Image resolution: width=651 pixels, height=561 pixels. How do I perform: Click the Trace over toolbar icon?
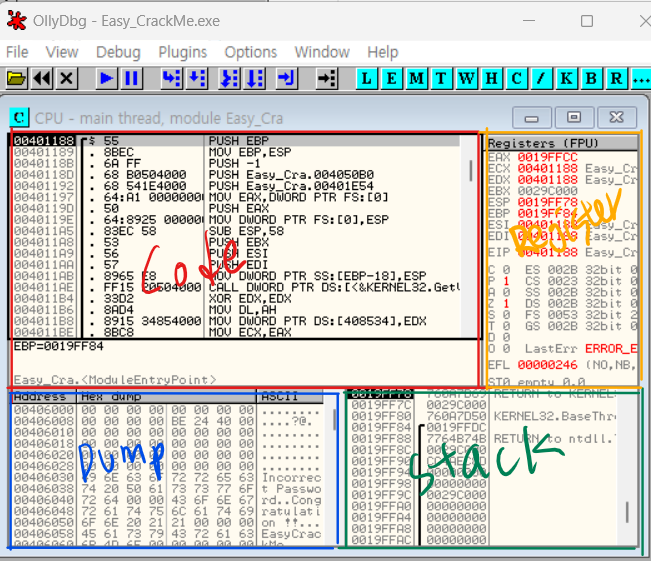pos(255,78)
